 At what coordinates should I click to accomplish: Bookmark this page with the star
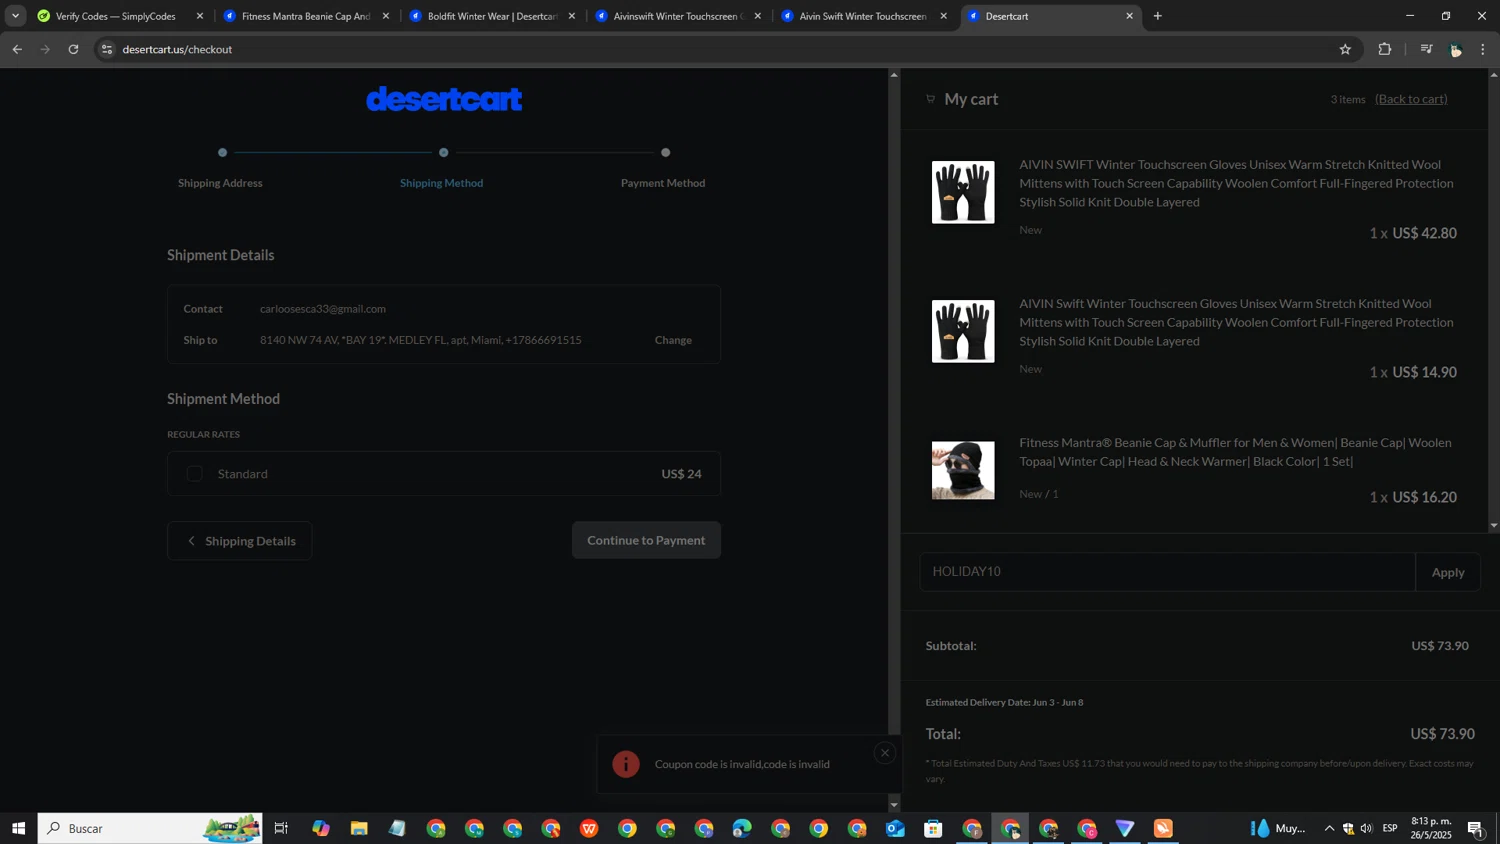[x=1345, y=49]
